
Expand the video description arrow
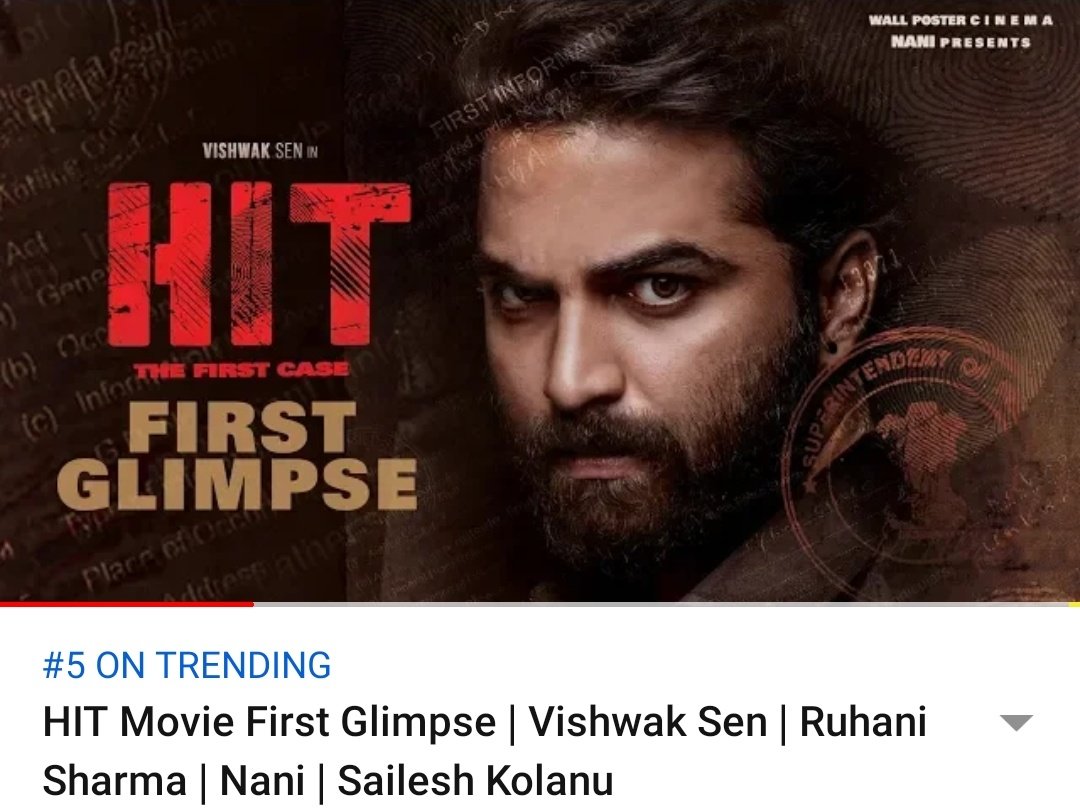[x=1016, y=723]
